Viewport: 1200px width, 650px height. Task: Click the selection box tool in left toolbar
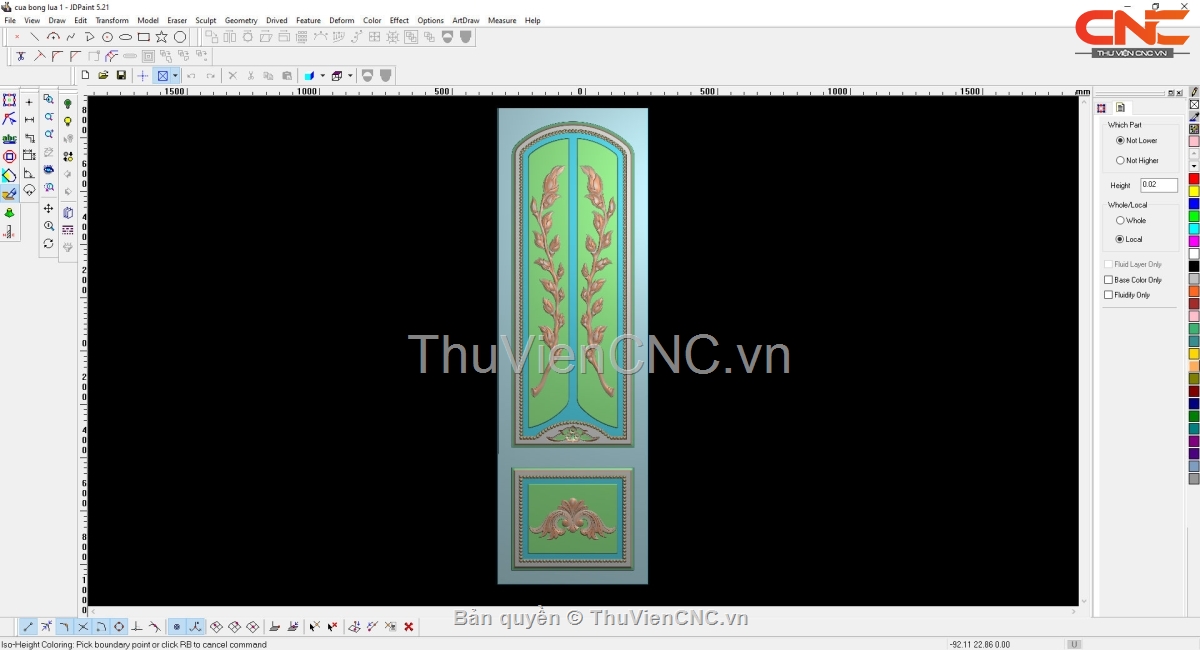[9, 100]
